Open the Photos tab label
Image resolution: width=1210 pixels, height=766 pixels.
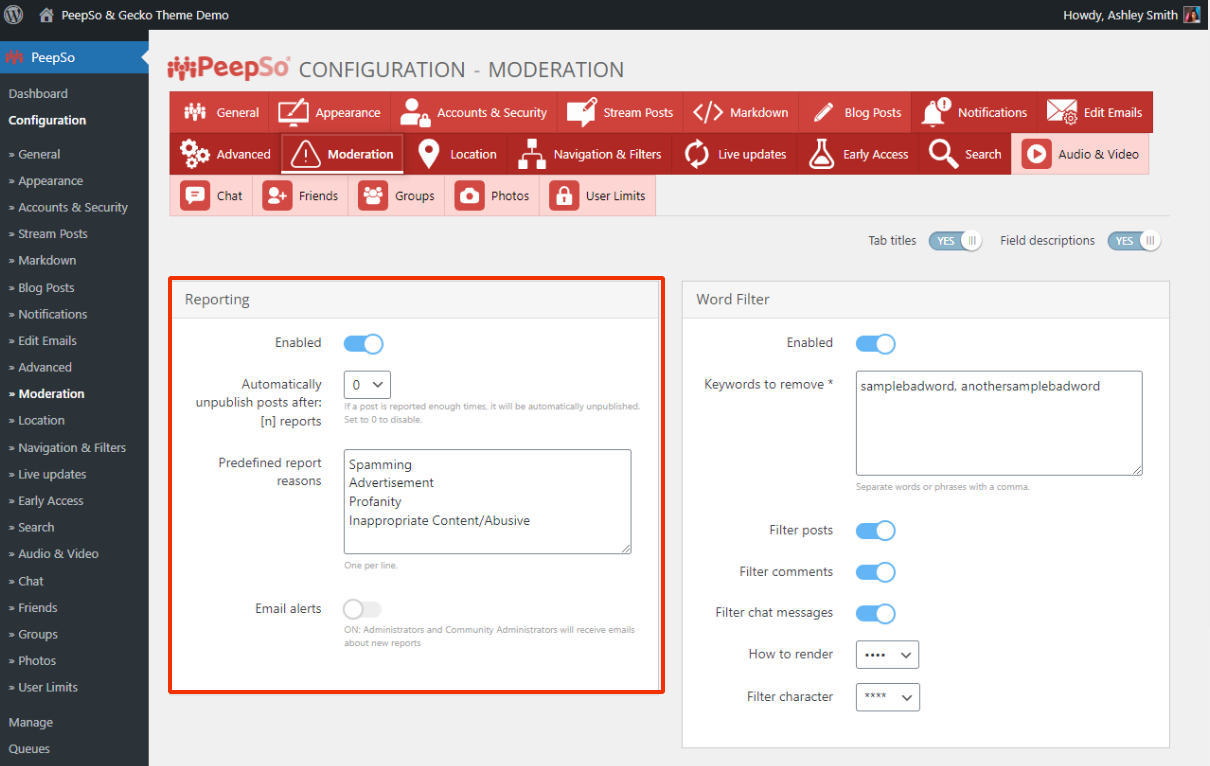(510, 196)
